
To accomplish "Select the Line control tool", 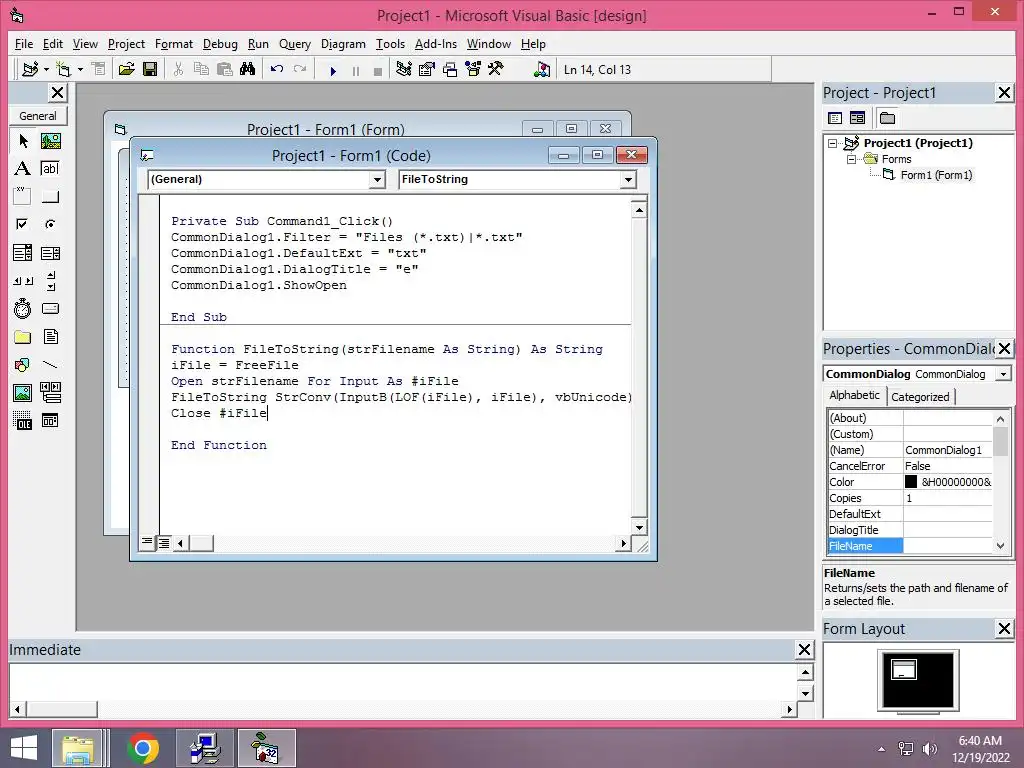I will 50,364.
